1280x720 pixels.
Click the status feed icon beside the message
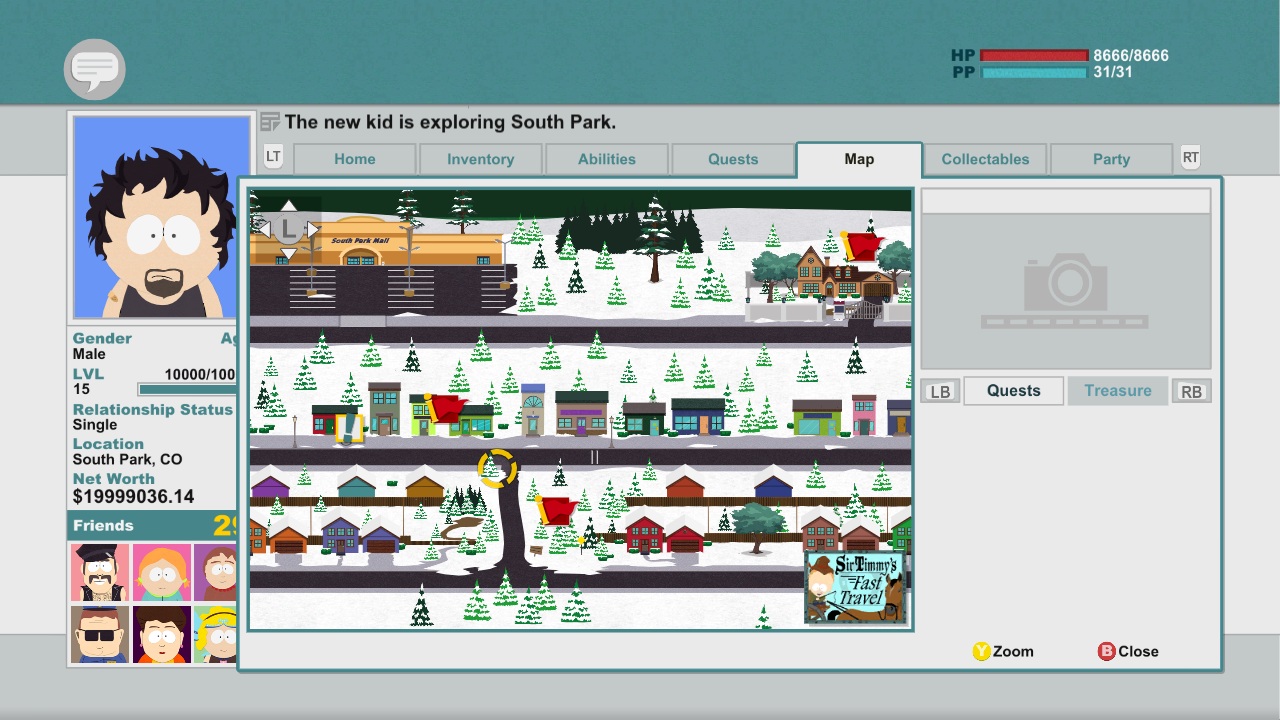[270, 123]
